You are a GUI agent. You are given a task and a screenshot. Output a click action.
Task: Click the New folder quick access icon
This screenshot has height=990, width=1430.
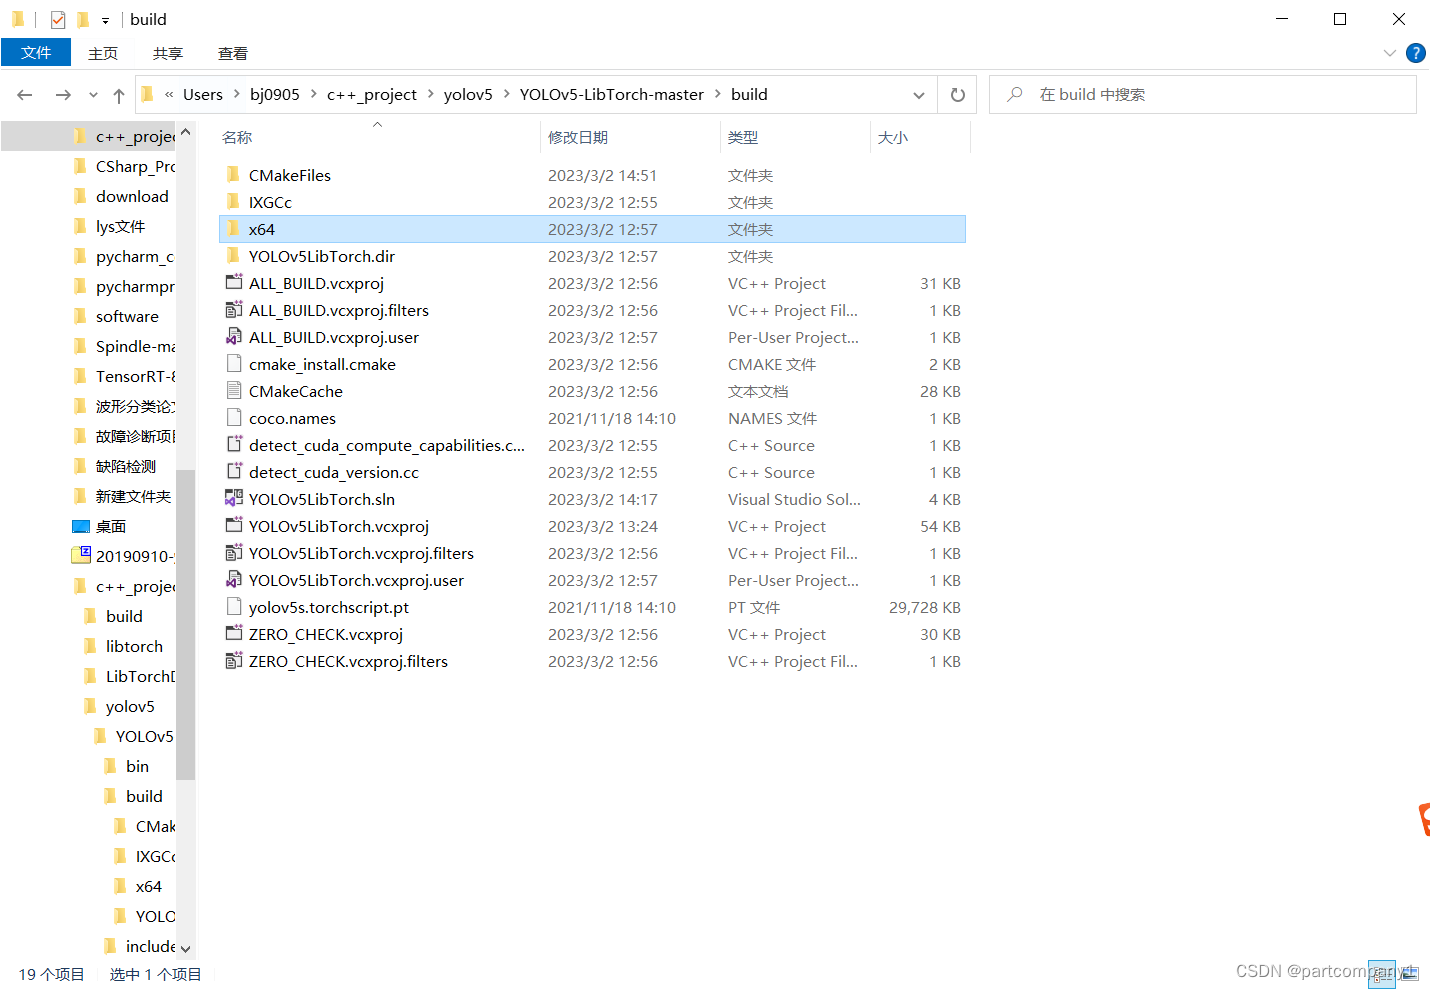tap(83, 19)
